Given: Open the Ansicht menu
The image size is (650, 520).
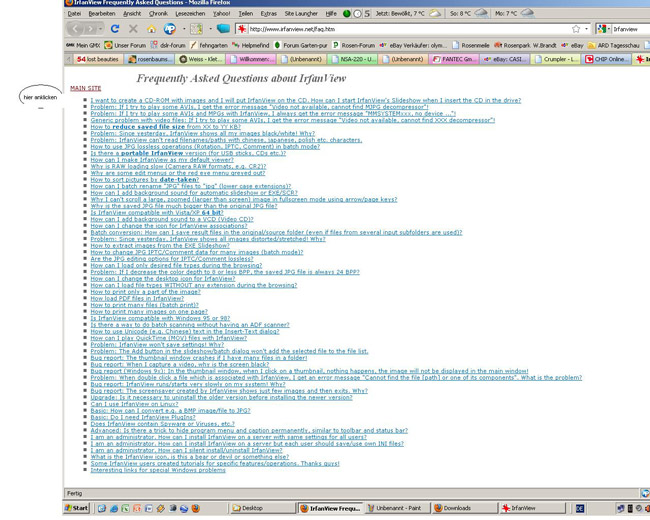Looking at the screenshot, I should click(x=132, y=13).
